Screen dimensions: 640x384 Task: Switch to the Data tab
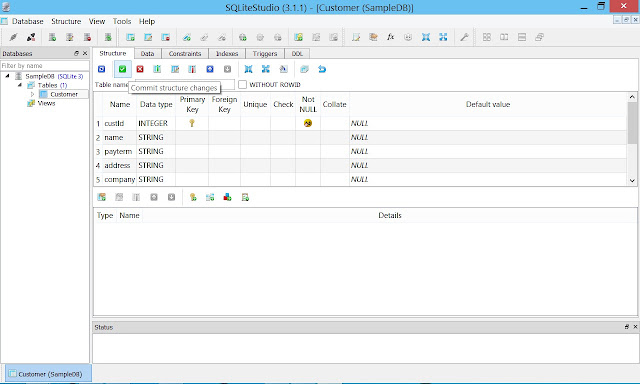pos(147,53)
